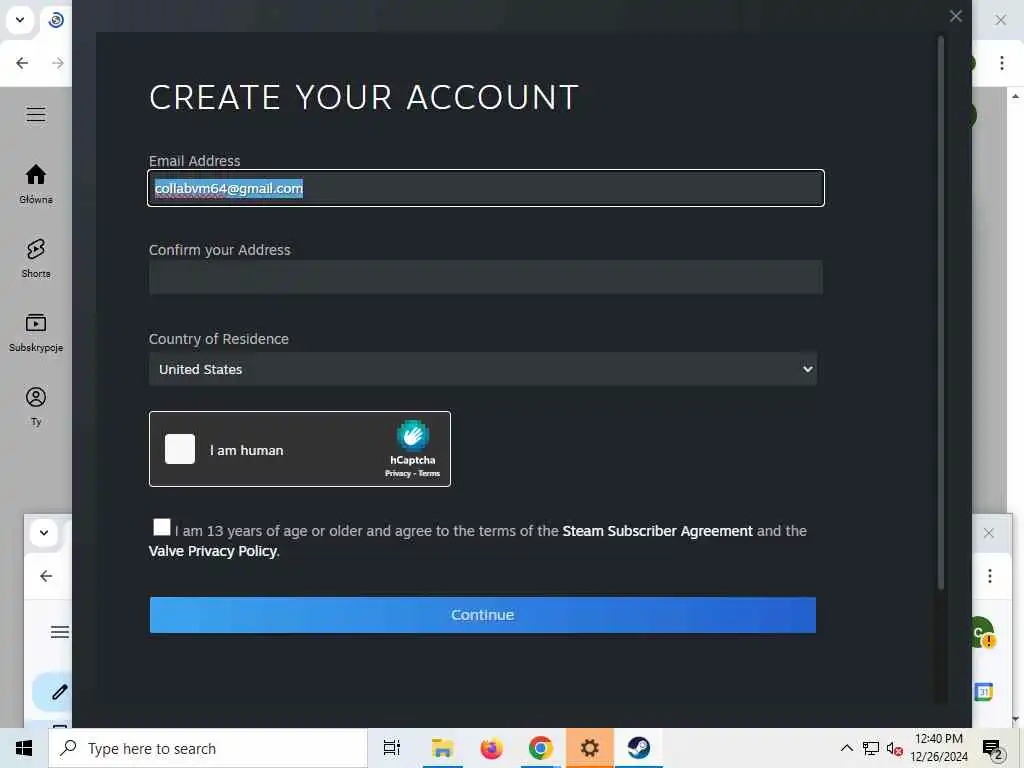Click the taskbar search box
The height and width of the screenshot is (768, 1024).
click(208, 748)
